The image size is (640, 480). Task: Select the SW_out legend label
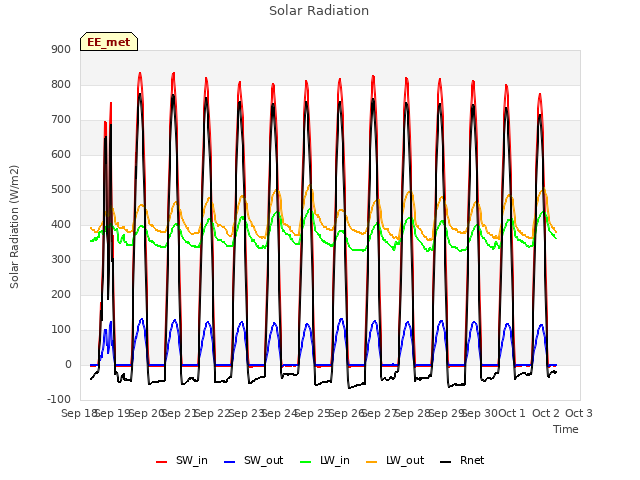pos(264,460)
